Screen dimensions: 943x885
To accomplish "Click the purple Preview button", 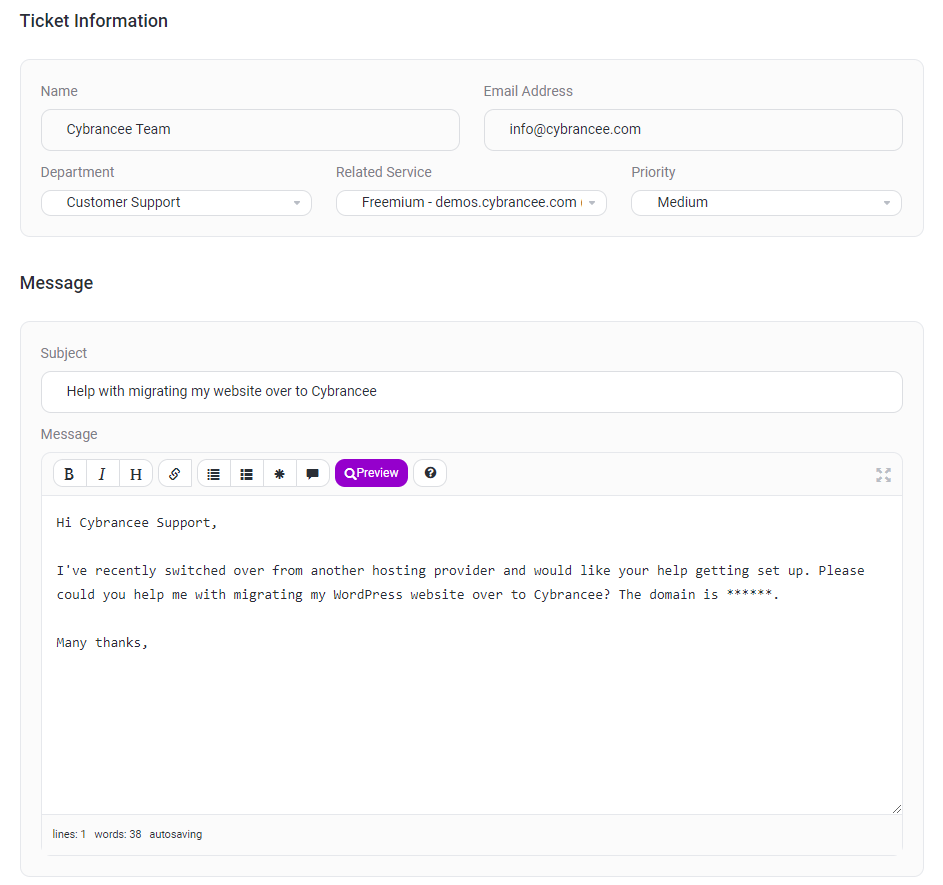I will click(x=371, y=473).
